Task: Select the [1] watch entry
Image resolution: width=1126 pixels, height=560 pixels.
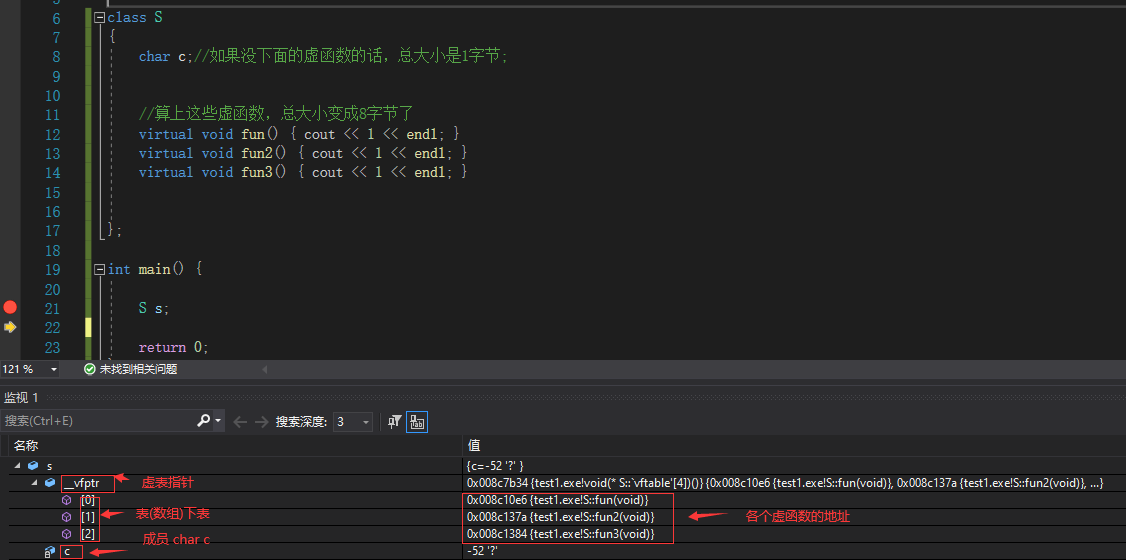Action: pos(88,517)
